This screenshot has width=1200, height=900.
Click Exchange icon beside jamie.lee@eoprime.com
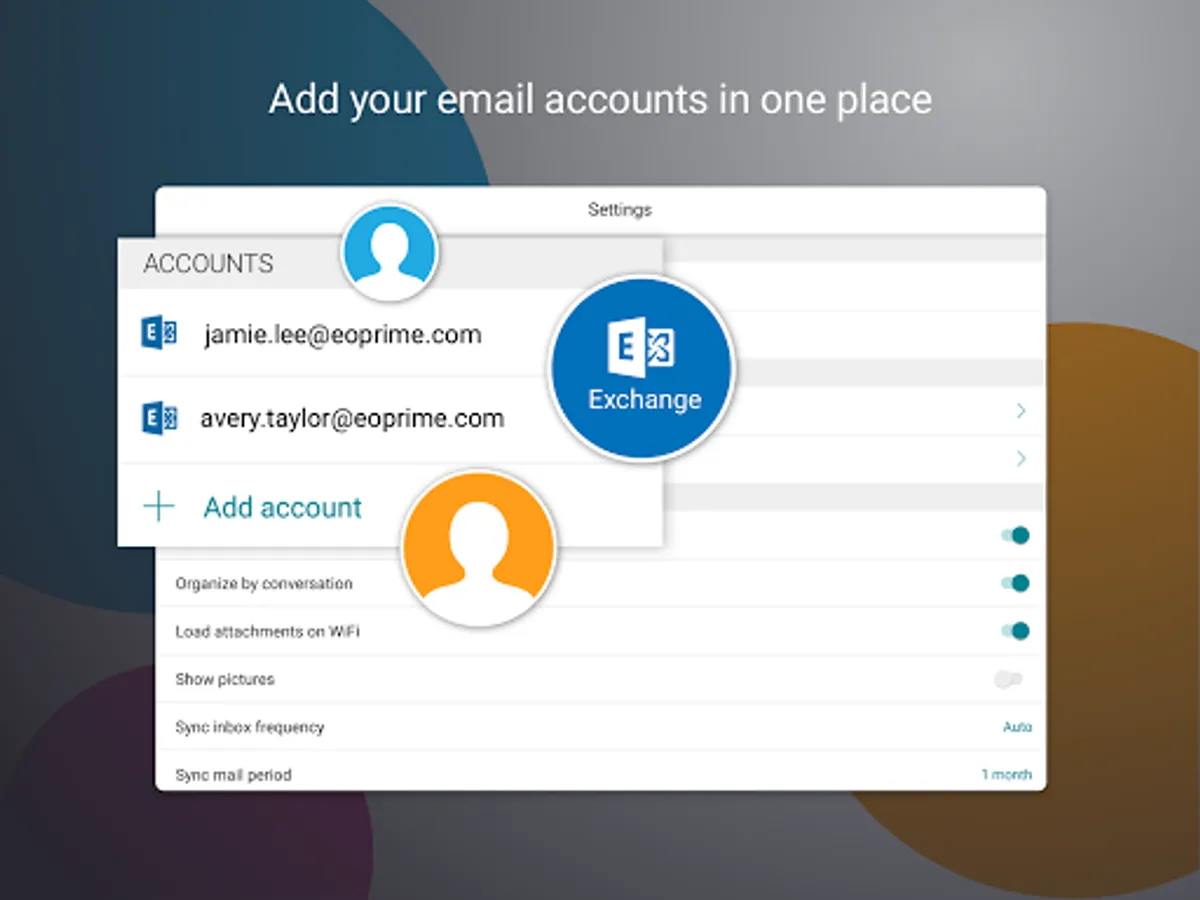tap(159, 334)
